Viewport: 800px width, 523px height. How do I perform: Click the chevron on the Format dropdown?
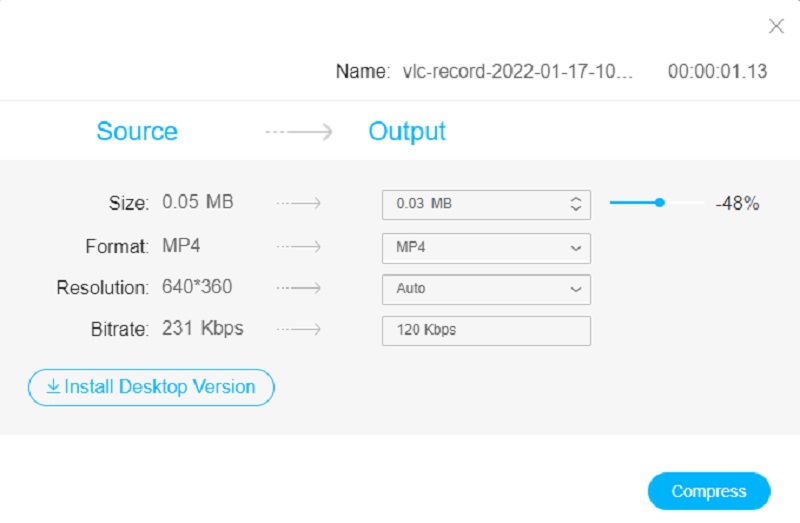point(575,247)
